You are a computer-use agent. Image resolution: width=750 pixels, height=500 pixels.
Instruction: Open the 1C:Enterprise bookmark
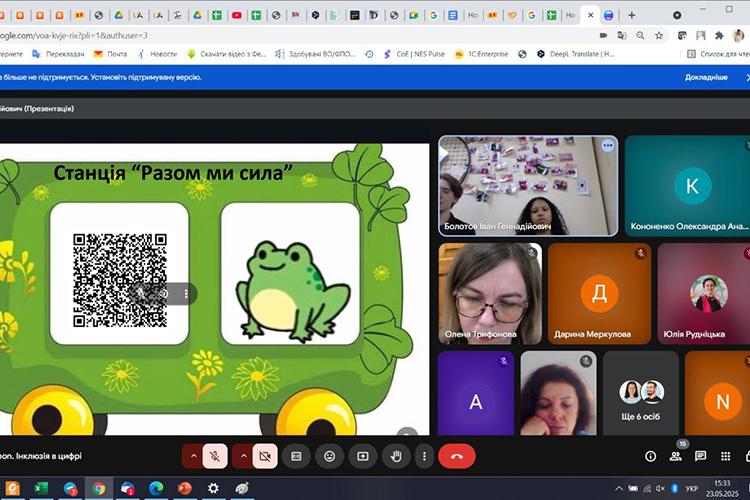[x=481, y=54]
